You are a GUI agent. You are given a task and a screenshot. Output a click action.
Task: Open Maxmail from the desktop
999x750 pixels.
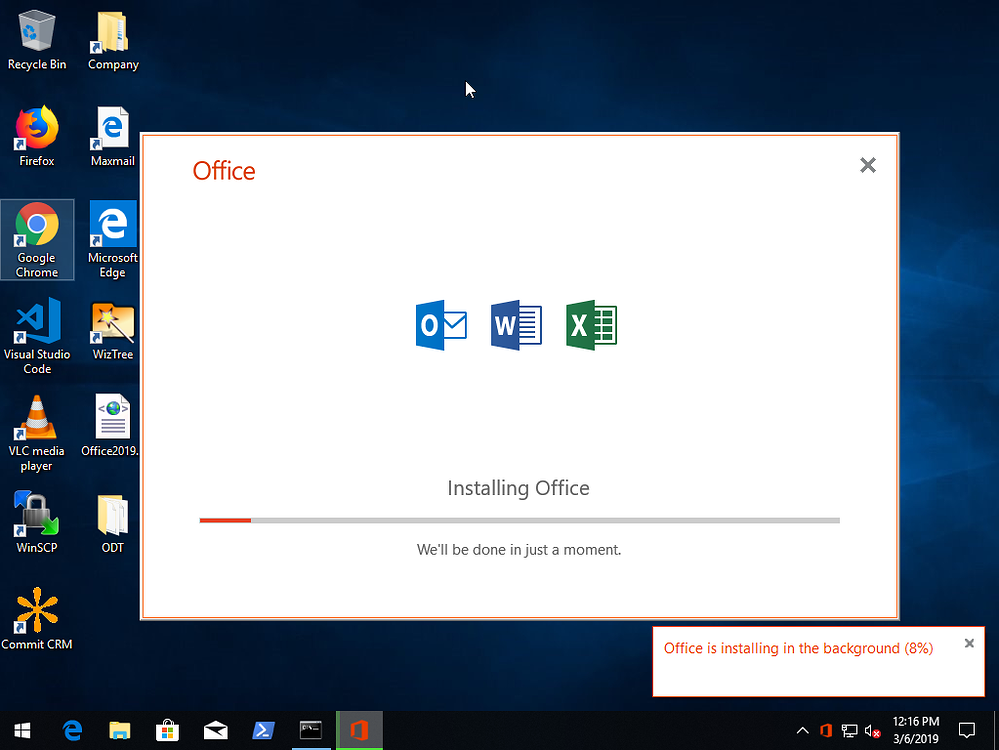click(x=112, y=128)
